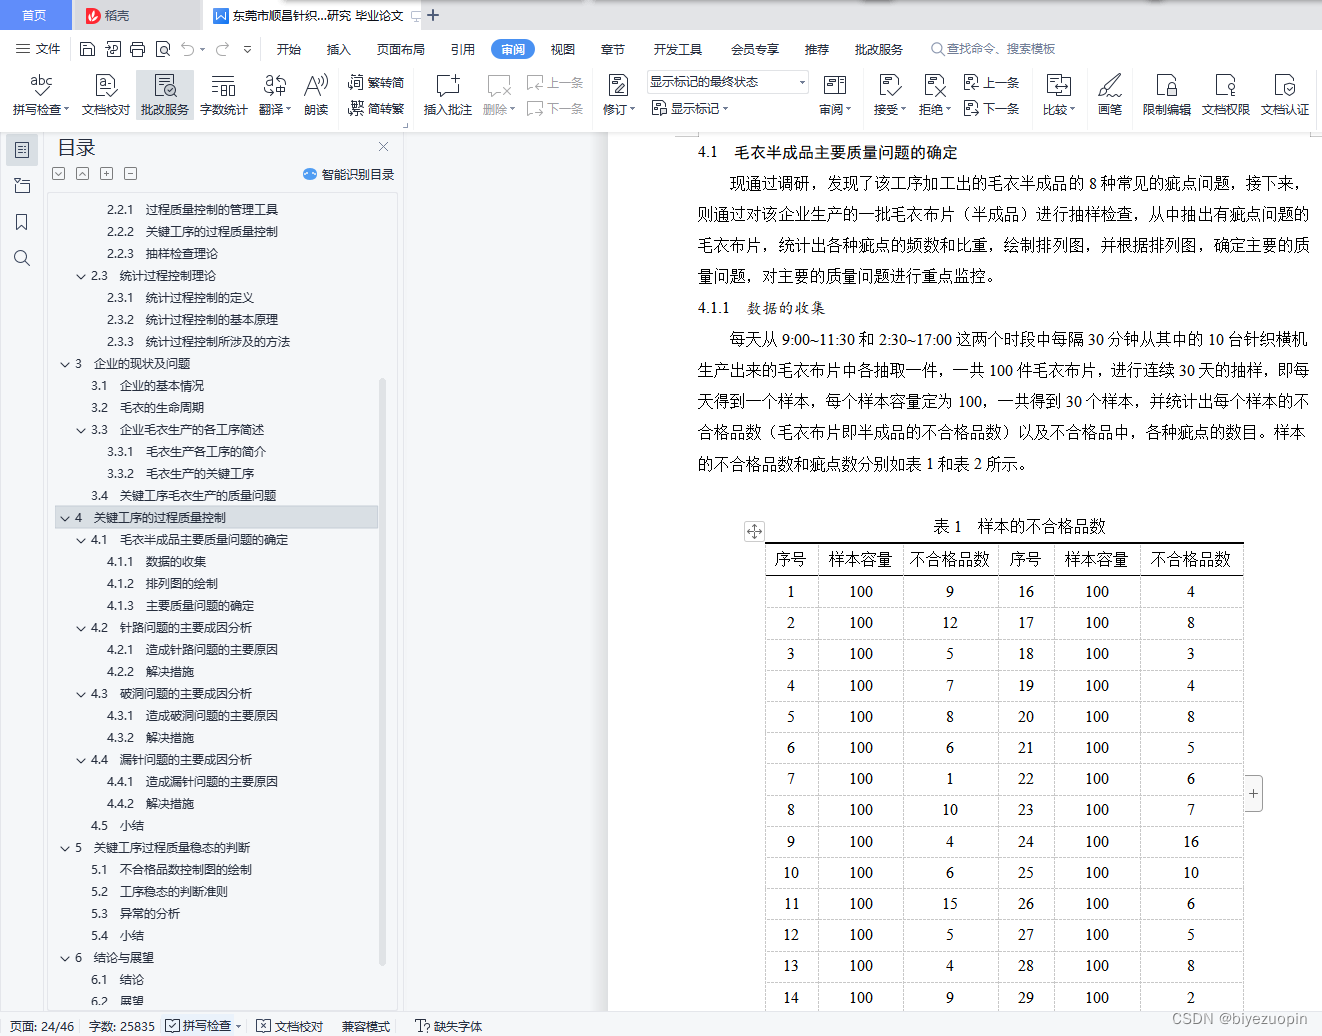The image size is (1322, 1036).
Task: Open the customize quick access toolbar dropdown
Action: pyautogui.click(x=247, y=49)
